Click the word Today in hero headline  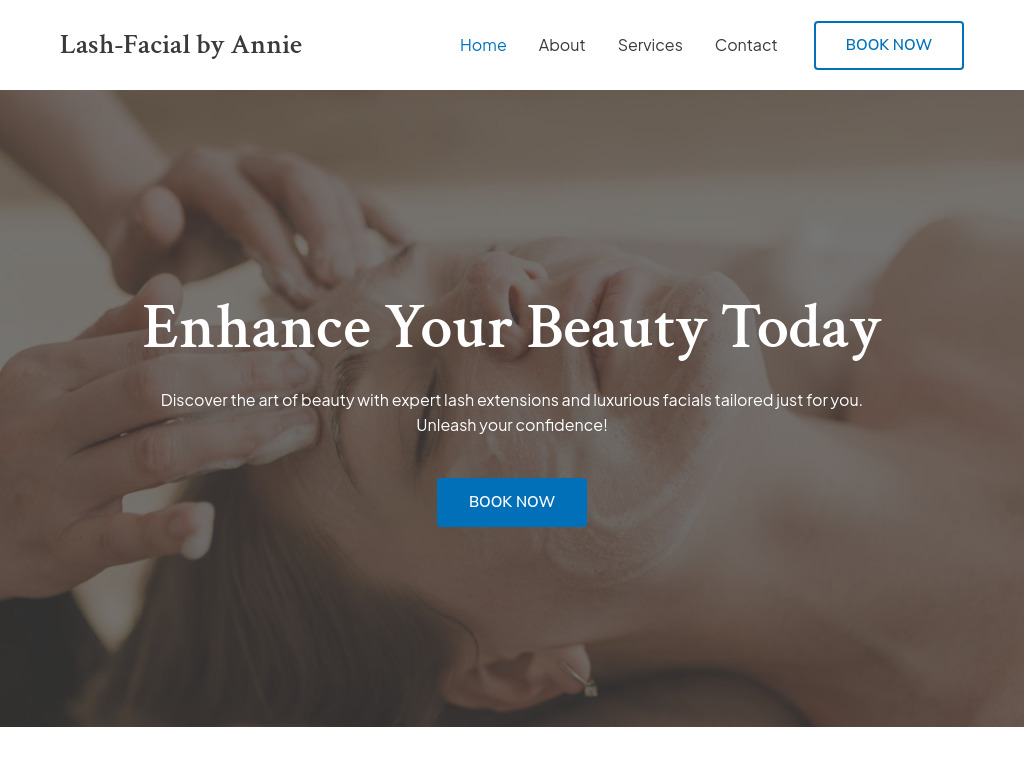[801, 328]
